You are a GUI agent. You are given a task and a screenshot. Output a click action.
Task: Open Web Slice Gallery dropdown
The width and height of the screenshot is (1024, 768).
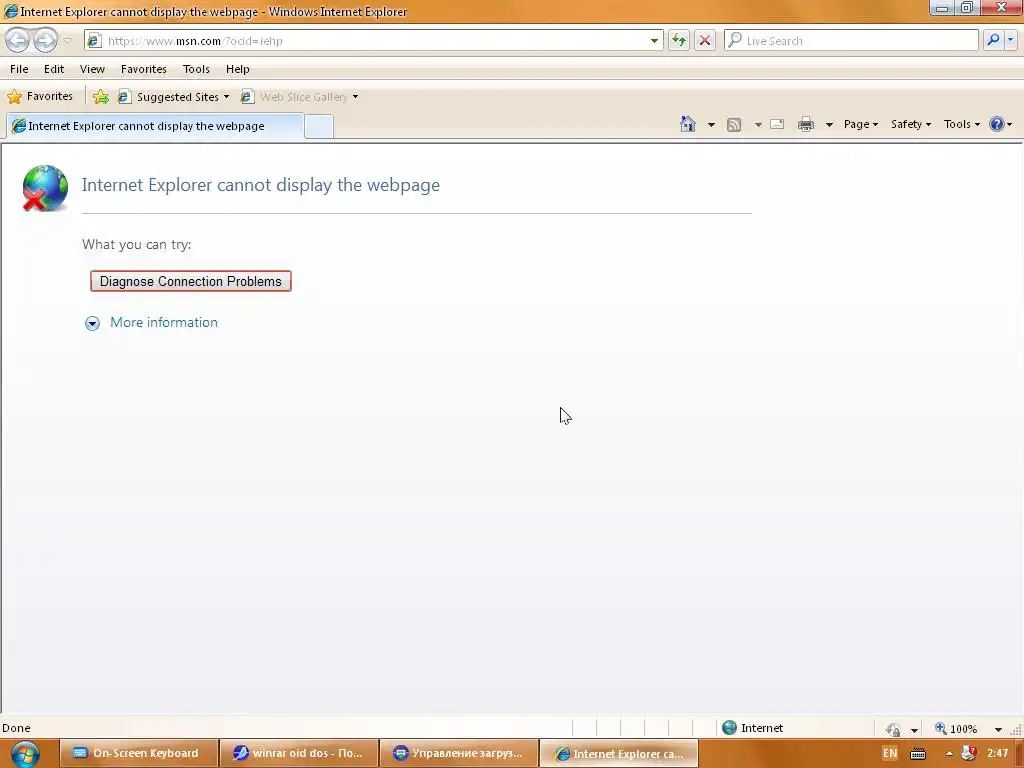click(x=300, y=97)
